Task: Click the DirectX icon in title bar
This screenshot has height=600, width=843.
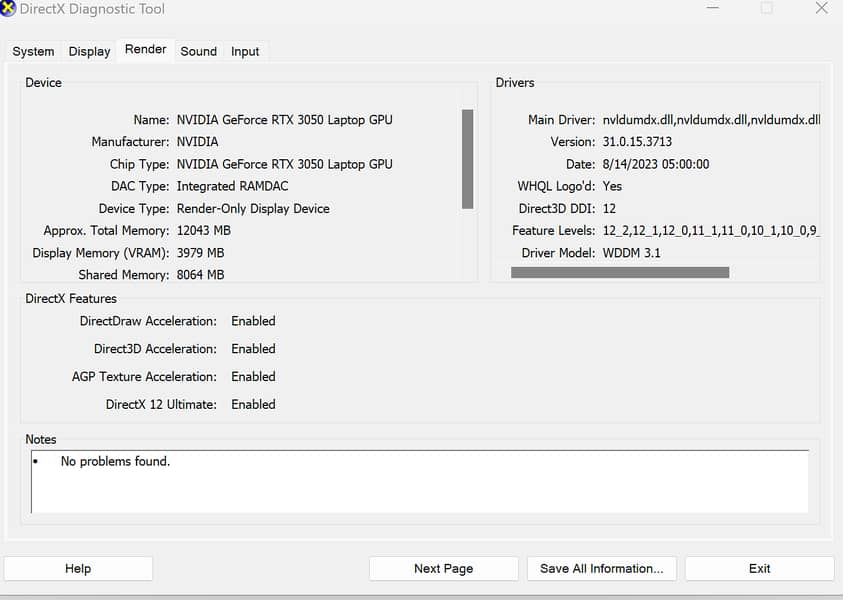Action: (x=8, y=9)
